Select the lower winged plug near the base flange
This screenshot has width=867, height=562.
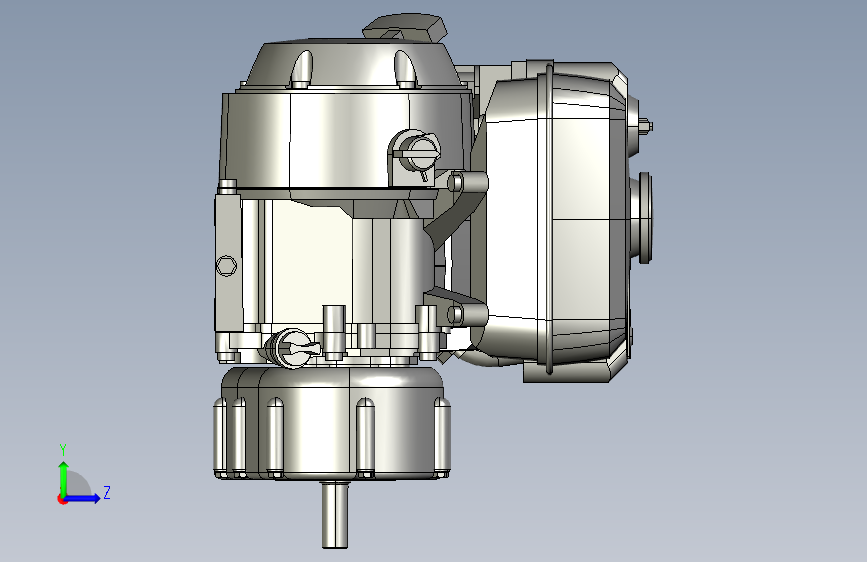click(293, 348)
